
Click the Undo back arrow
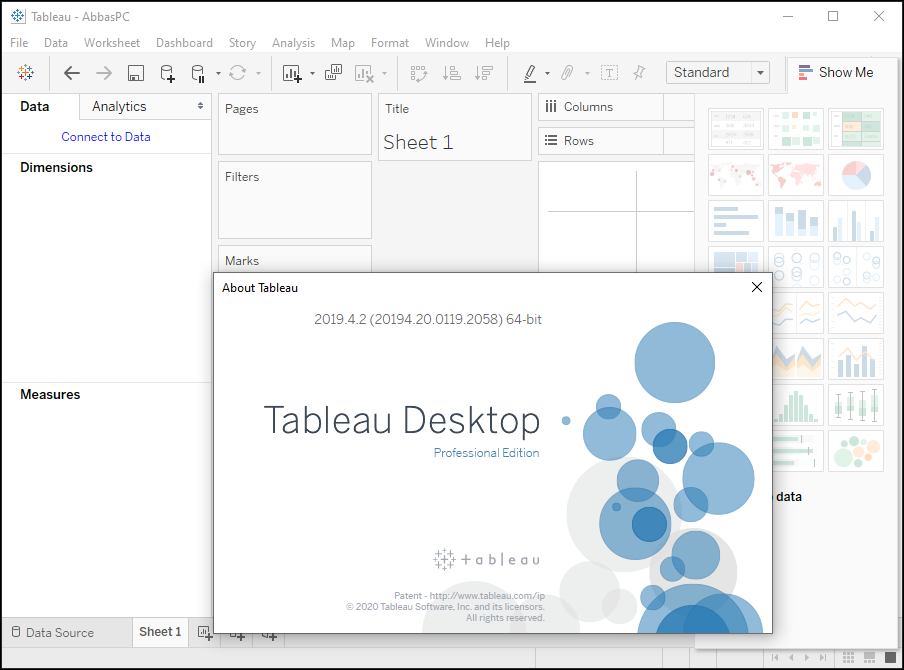pyautogui.click(x=71, y=73)
